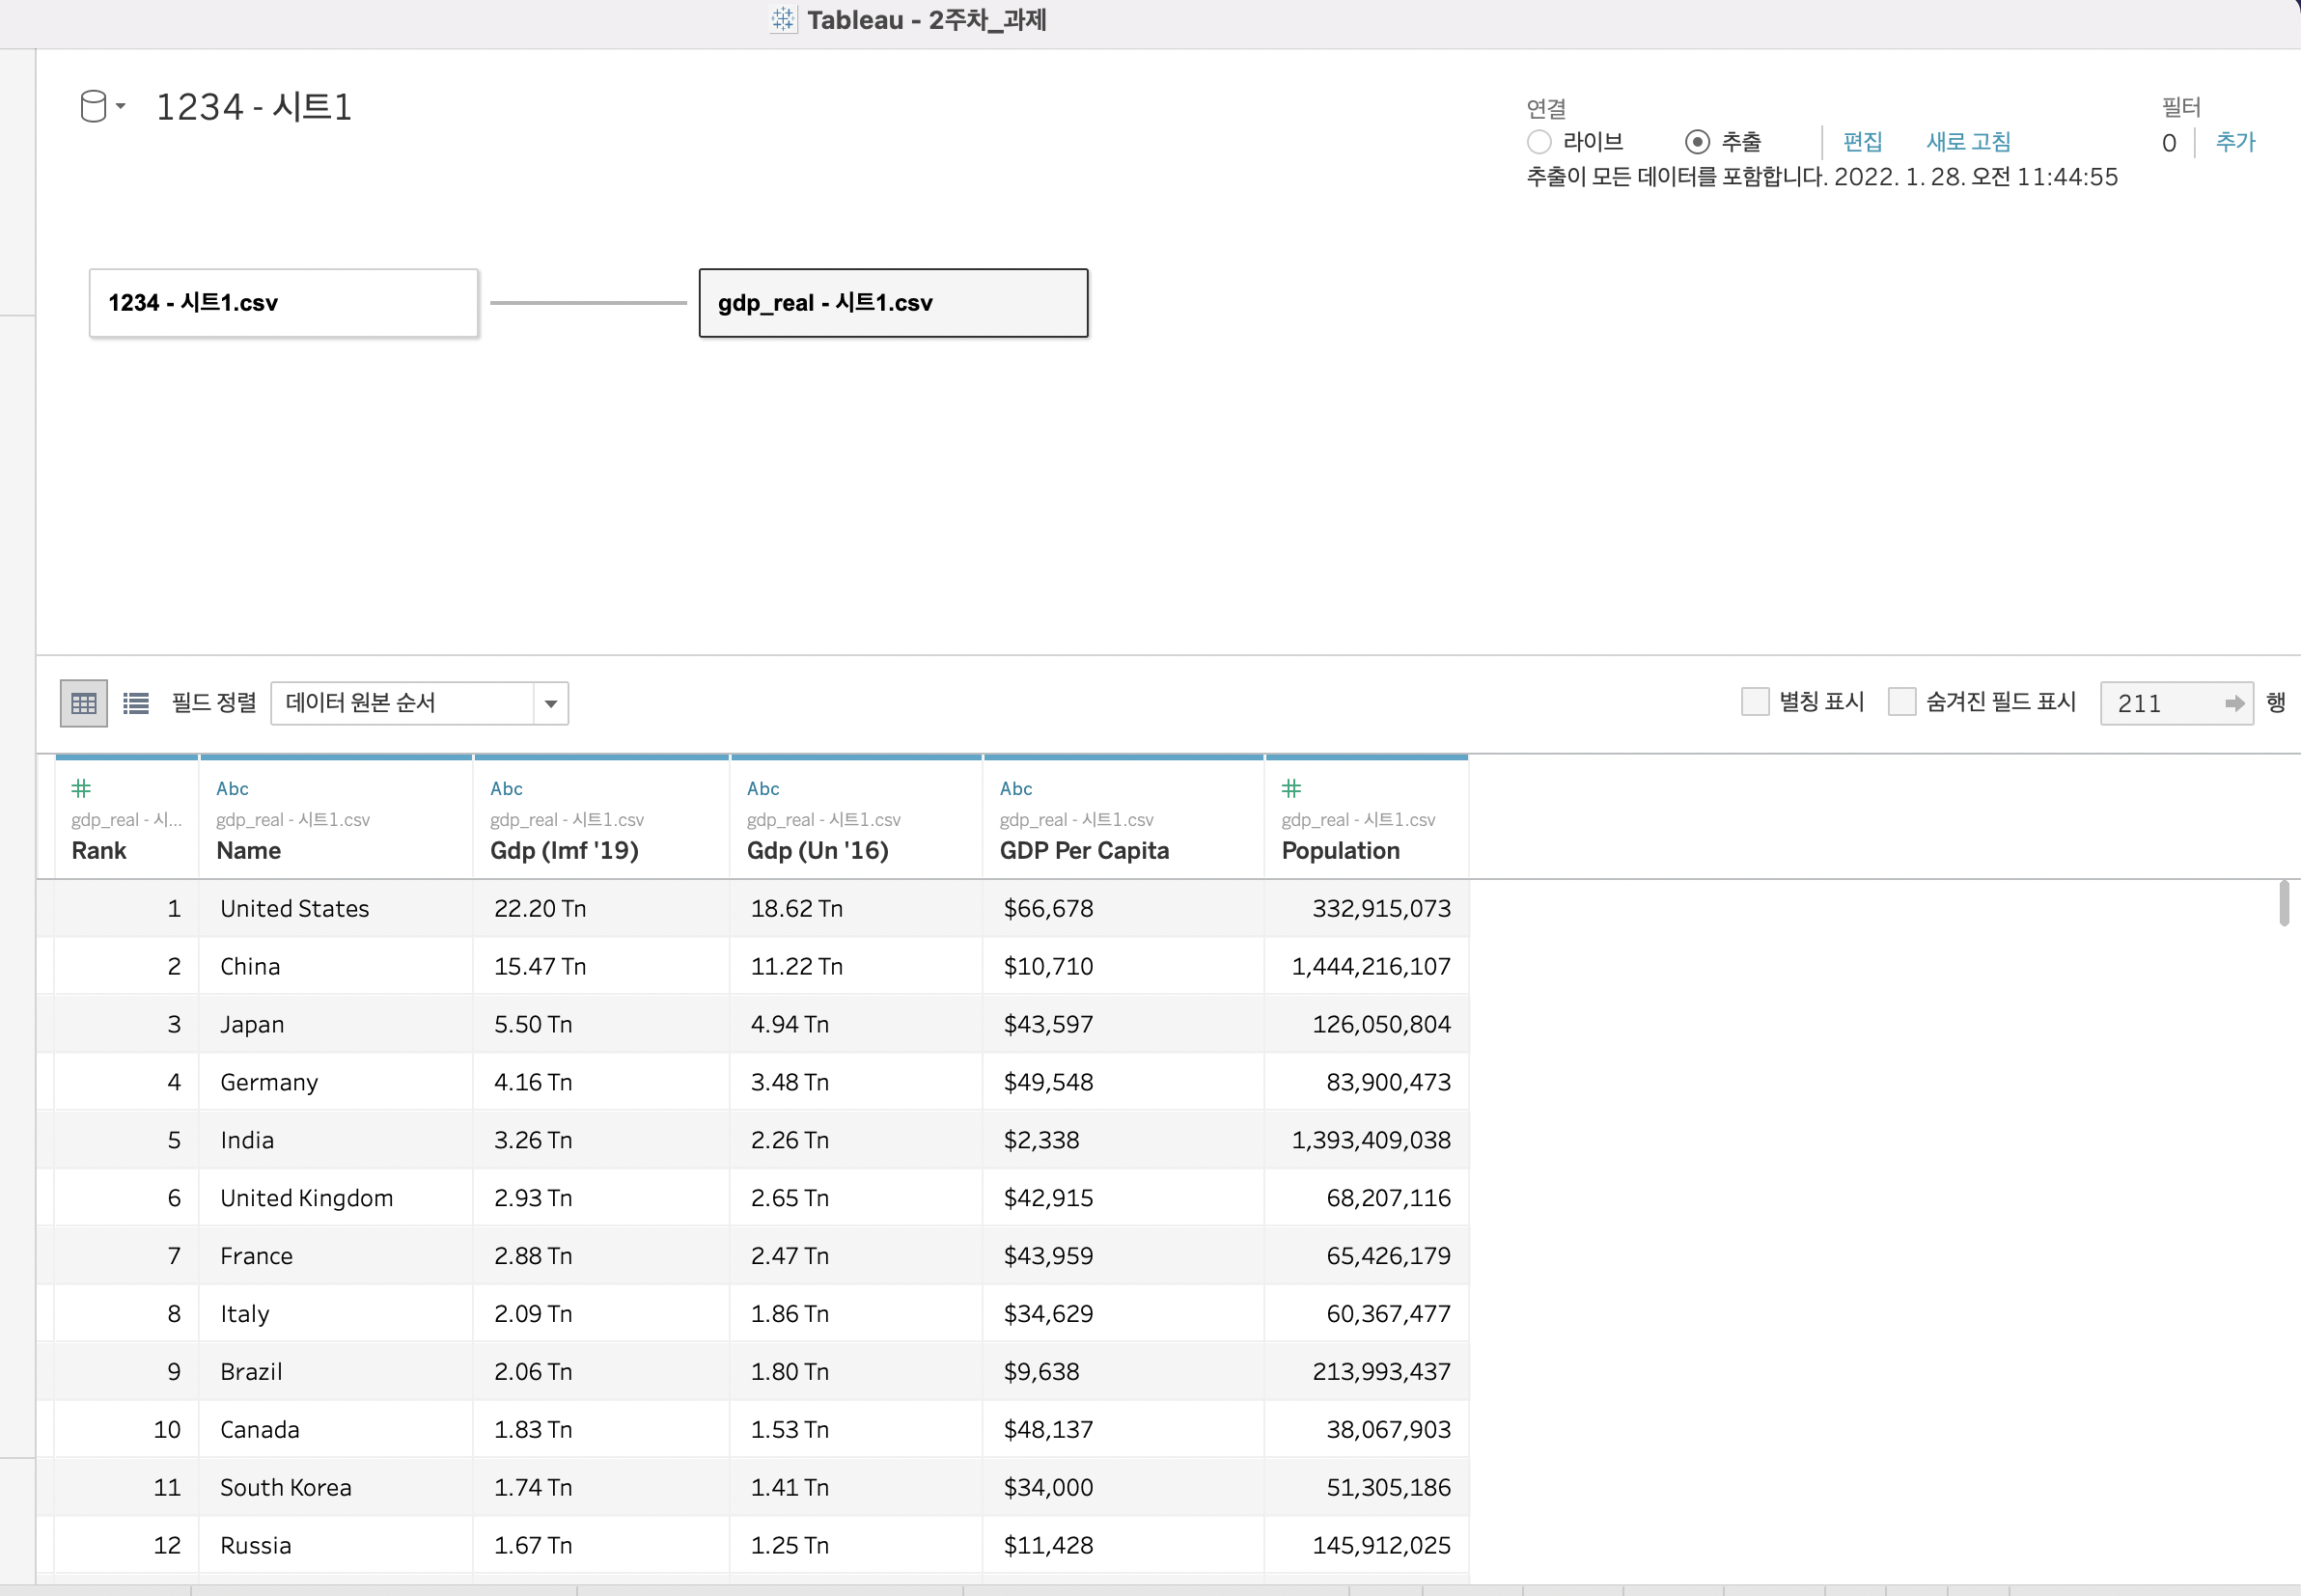2301x1596 pixels.
Task: Enable 숨겨진 필드 표시 checkbox
Action: tap(1902, 702)
